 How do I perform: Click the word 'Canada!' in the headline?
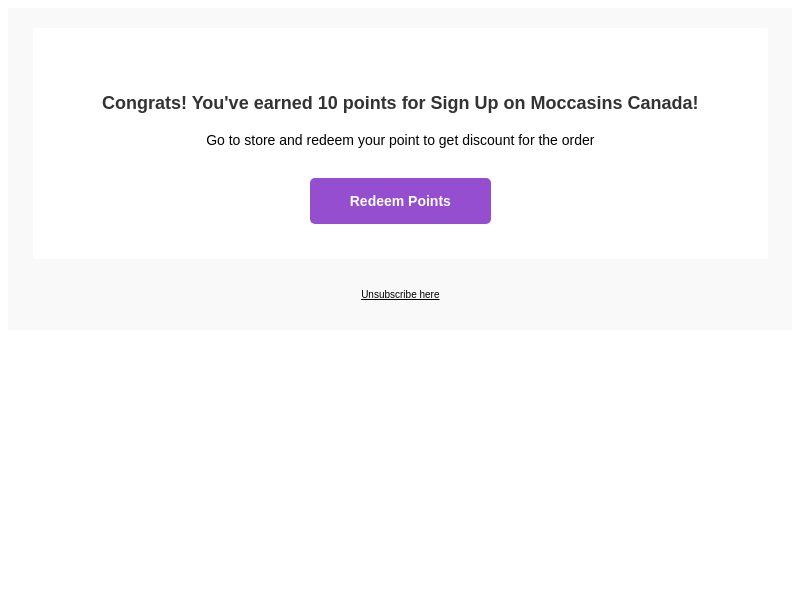pyautogui.click(x=663, y=103)
